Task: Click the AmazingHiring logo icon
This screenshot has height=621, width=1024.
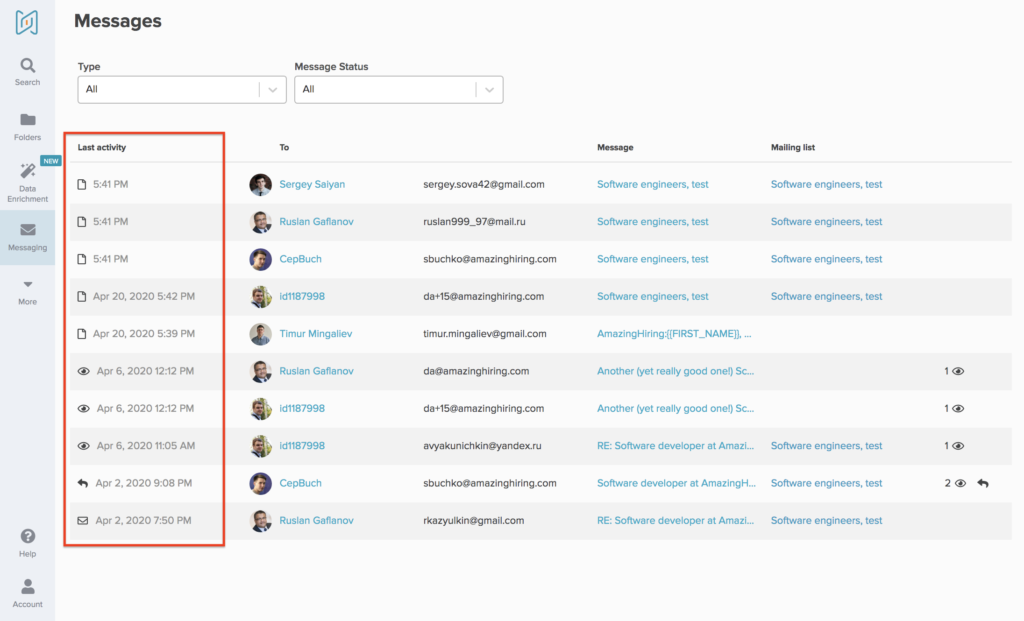Action: tap(27, 22)
